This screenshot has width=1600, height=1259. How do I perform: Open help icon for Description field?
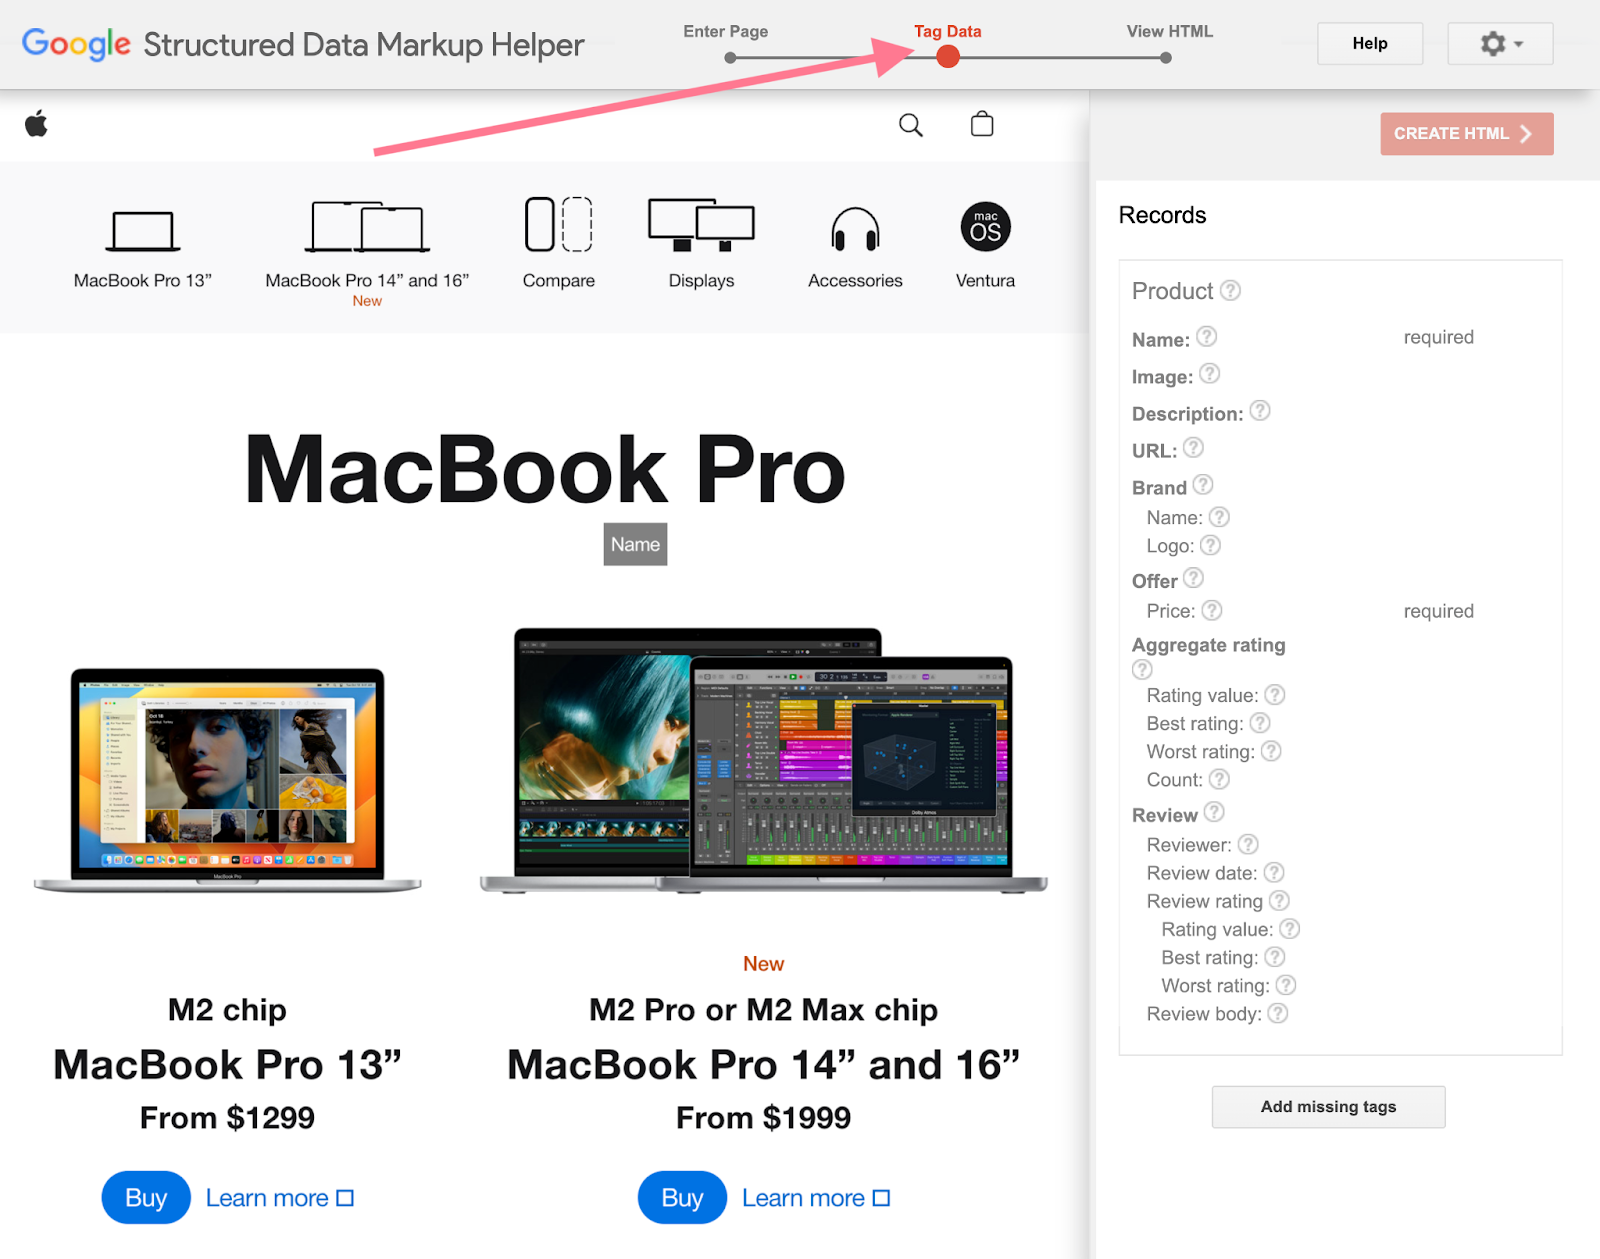tap(1260, 411)
